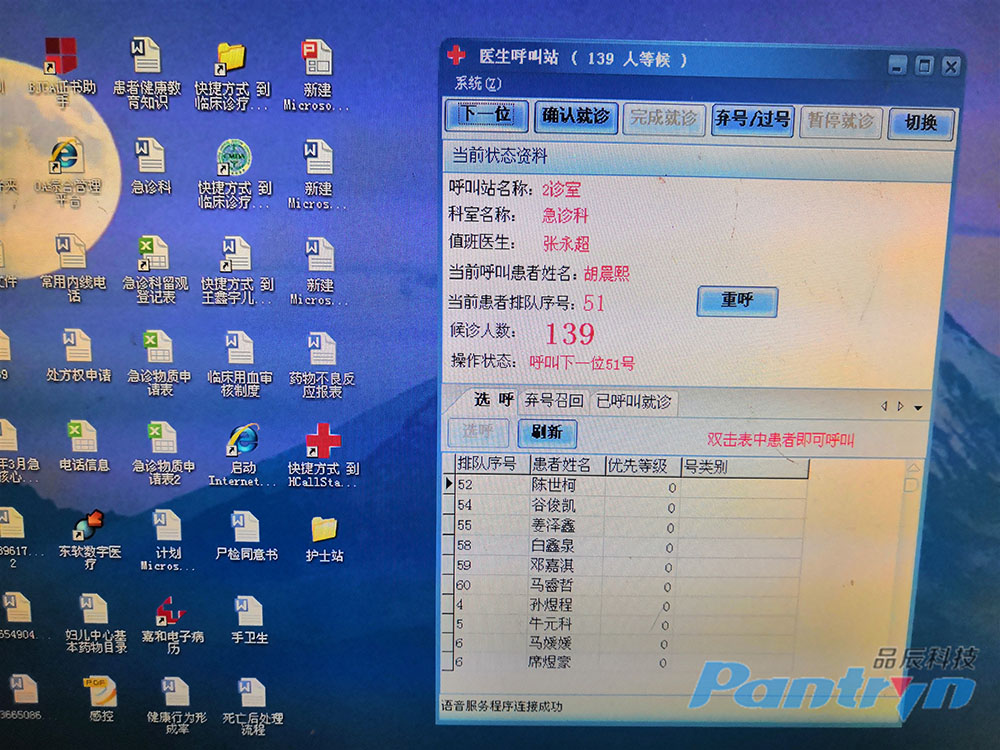Viewport: 1000px width, 750px height.
Task: Open the 急诊科 Word document icon
Action: [x=151, y=167]
